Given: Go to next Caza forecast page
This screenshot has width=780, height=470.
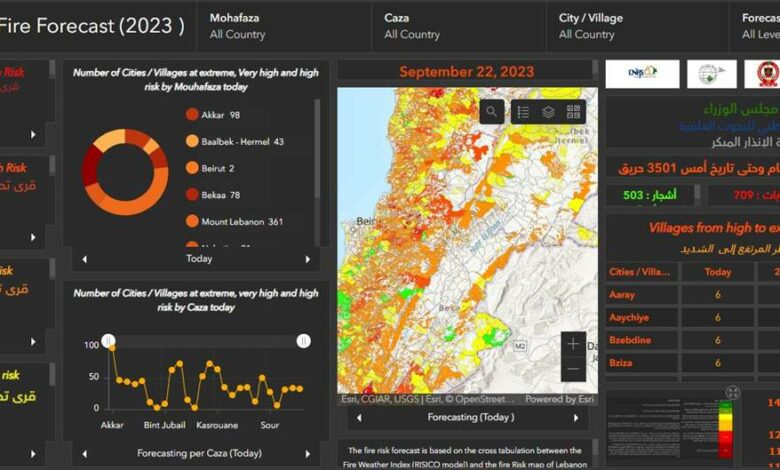Looking at the screenshot, I should (x=307, y=454).
